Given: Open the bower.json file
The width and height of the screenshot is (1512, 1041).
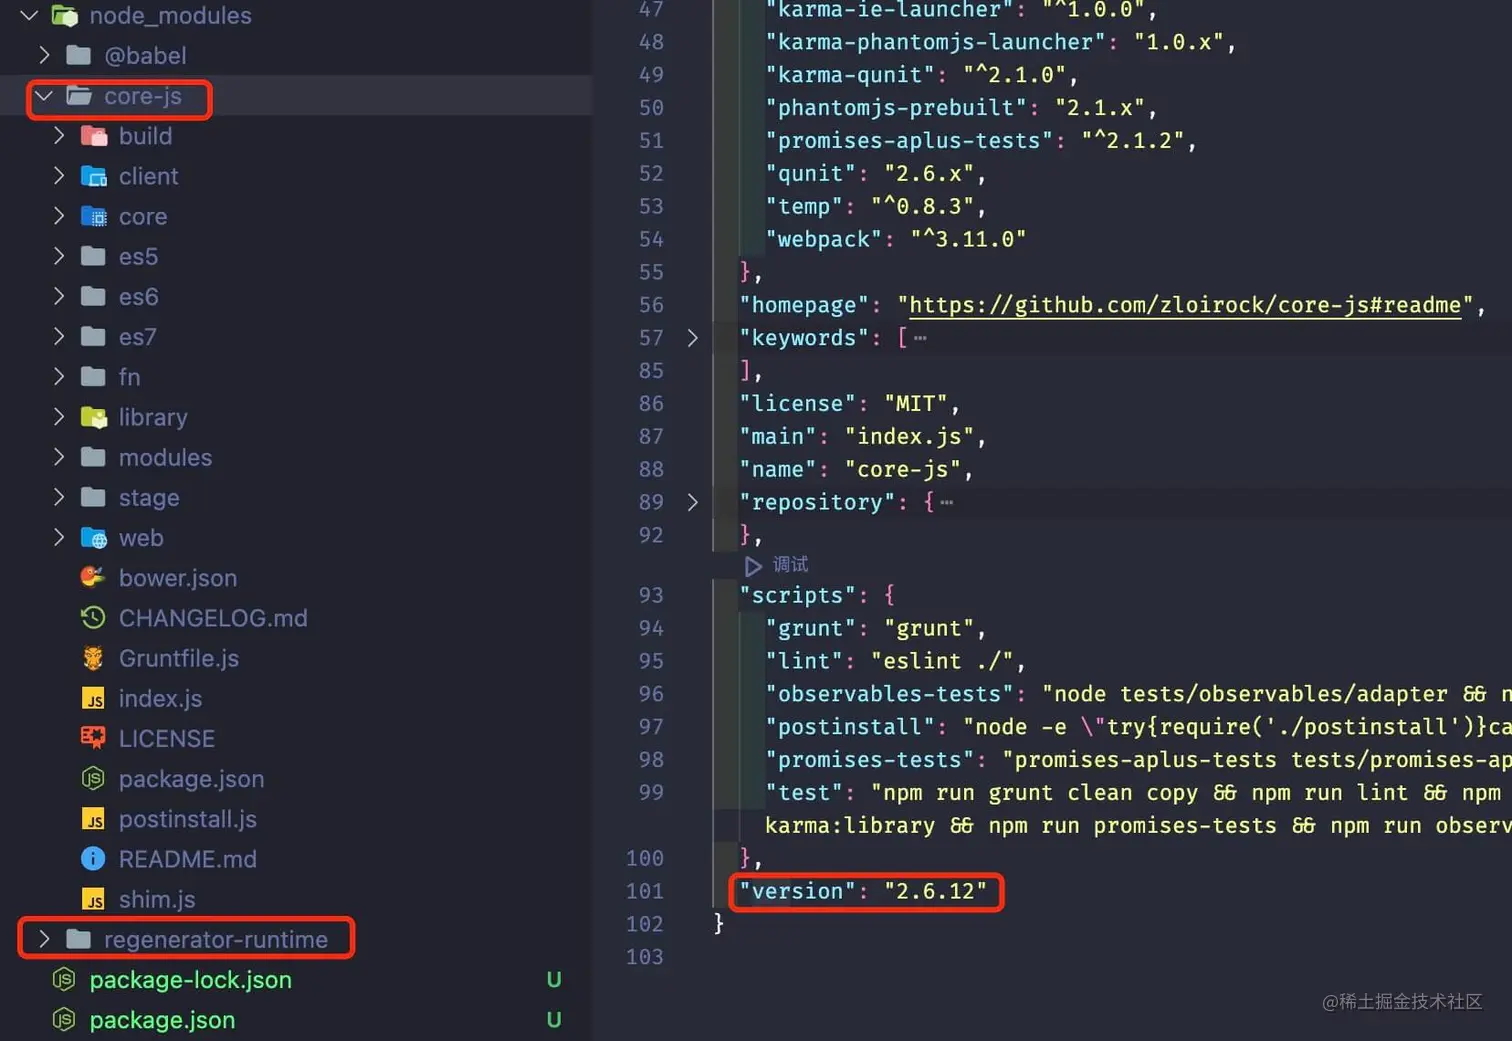Looking at the screenshot, I should (178, 578).
